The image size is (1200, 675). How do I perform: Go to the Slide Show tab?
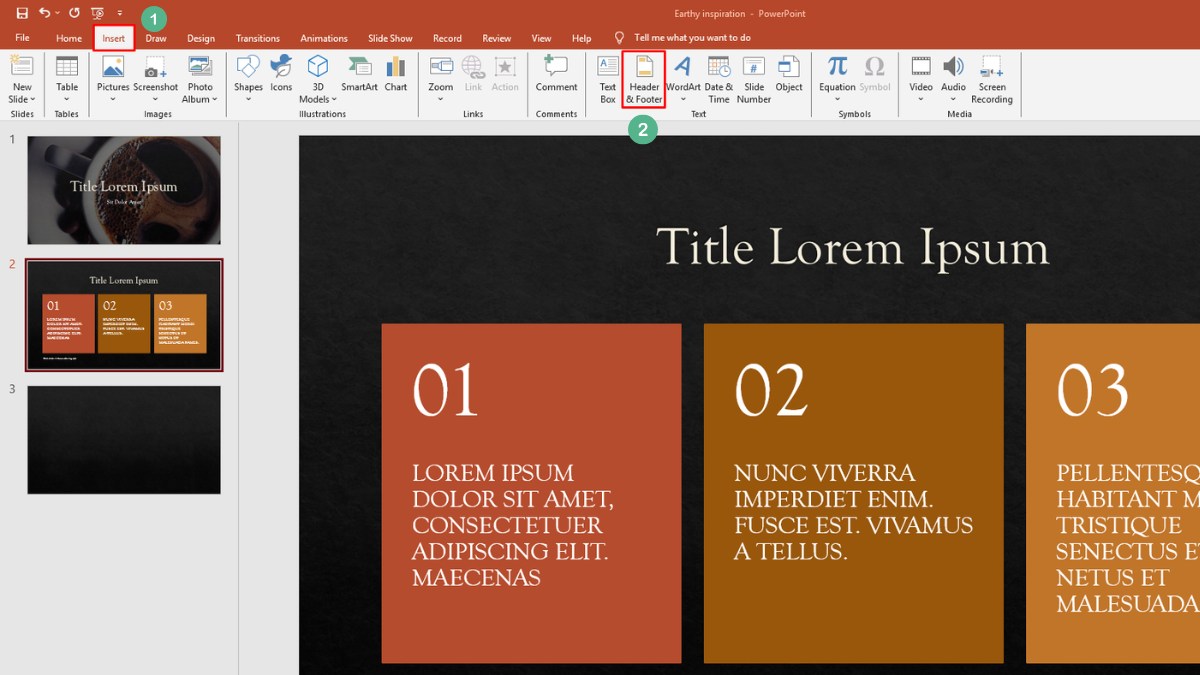point(390,38)
